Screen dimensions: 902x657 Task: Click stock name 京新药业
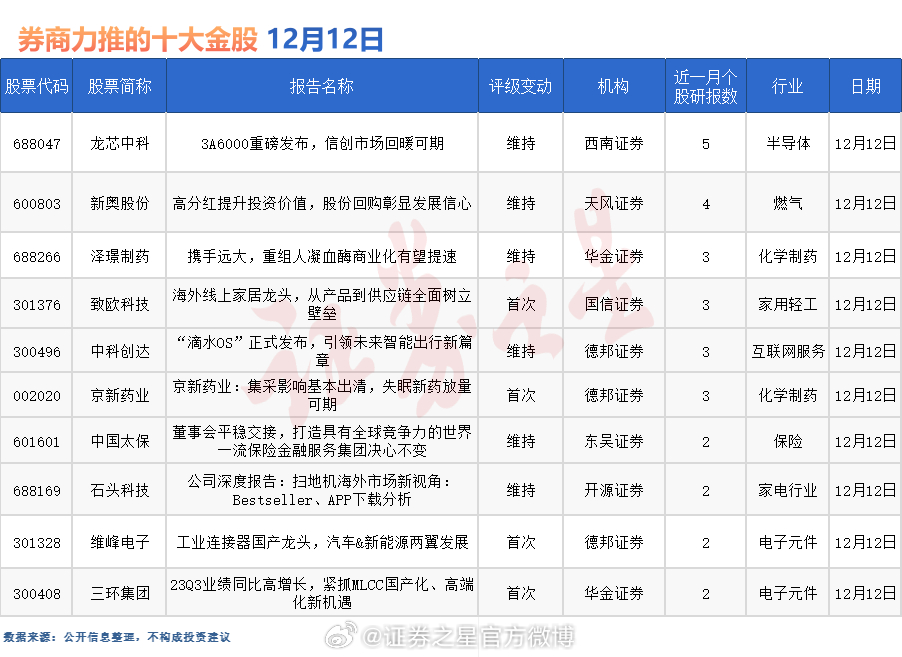120,395
